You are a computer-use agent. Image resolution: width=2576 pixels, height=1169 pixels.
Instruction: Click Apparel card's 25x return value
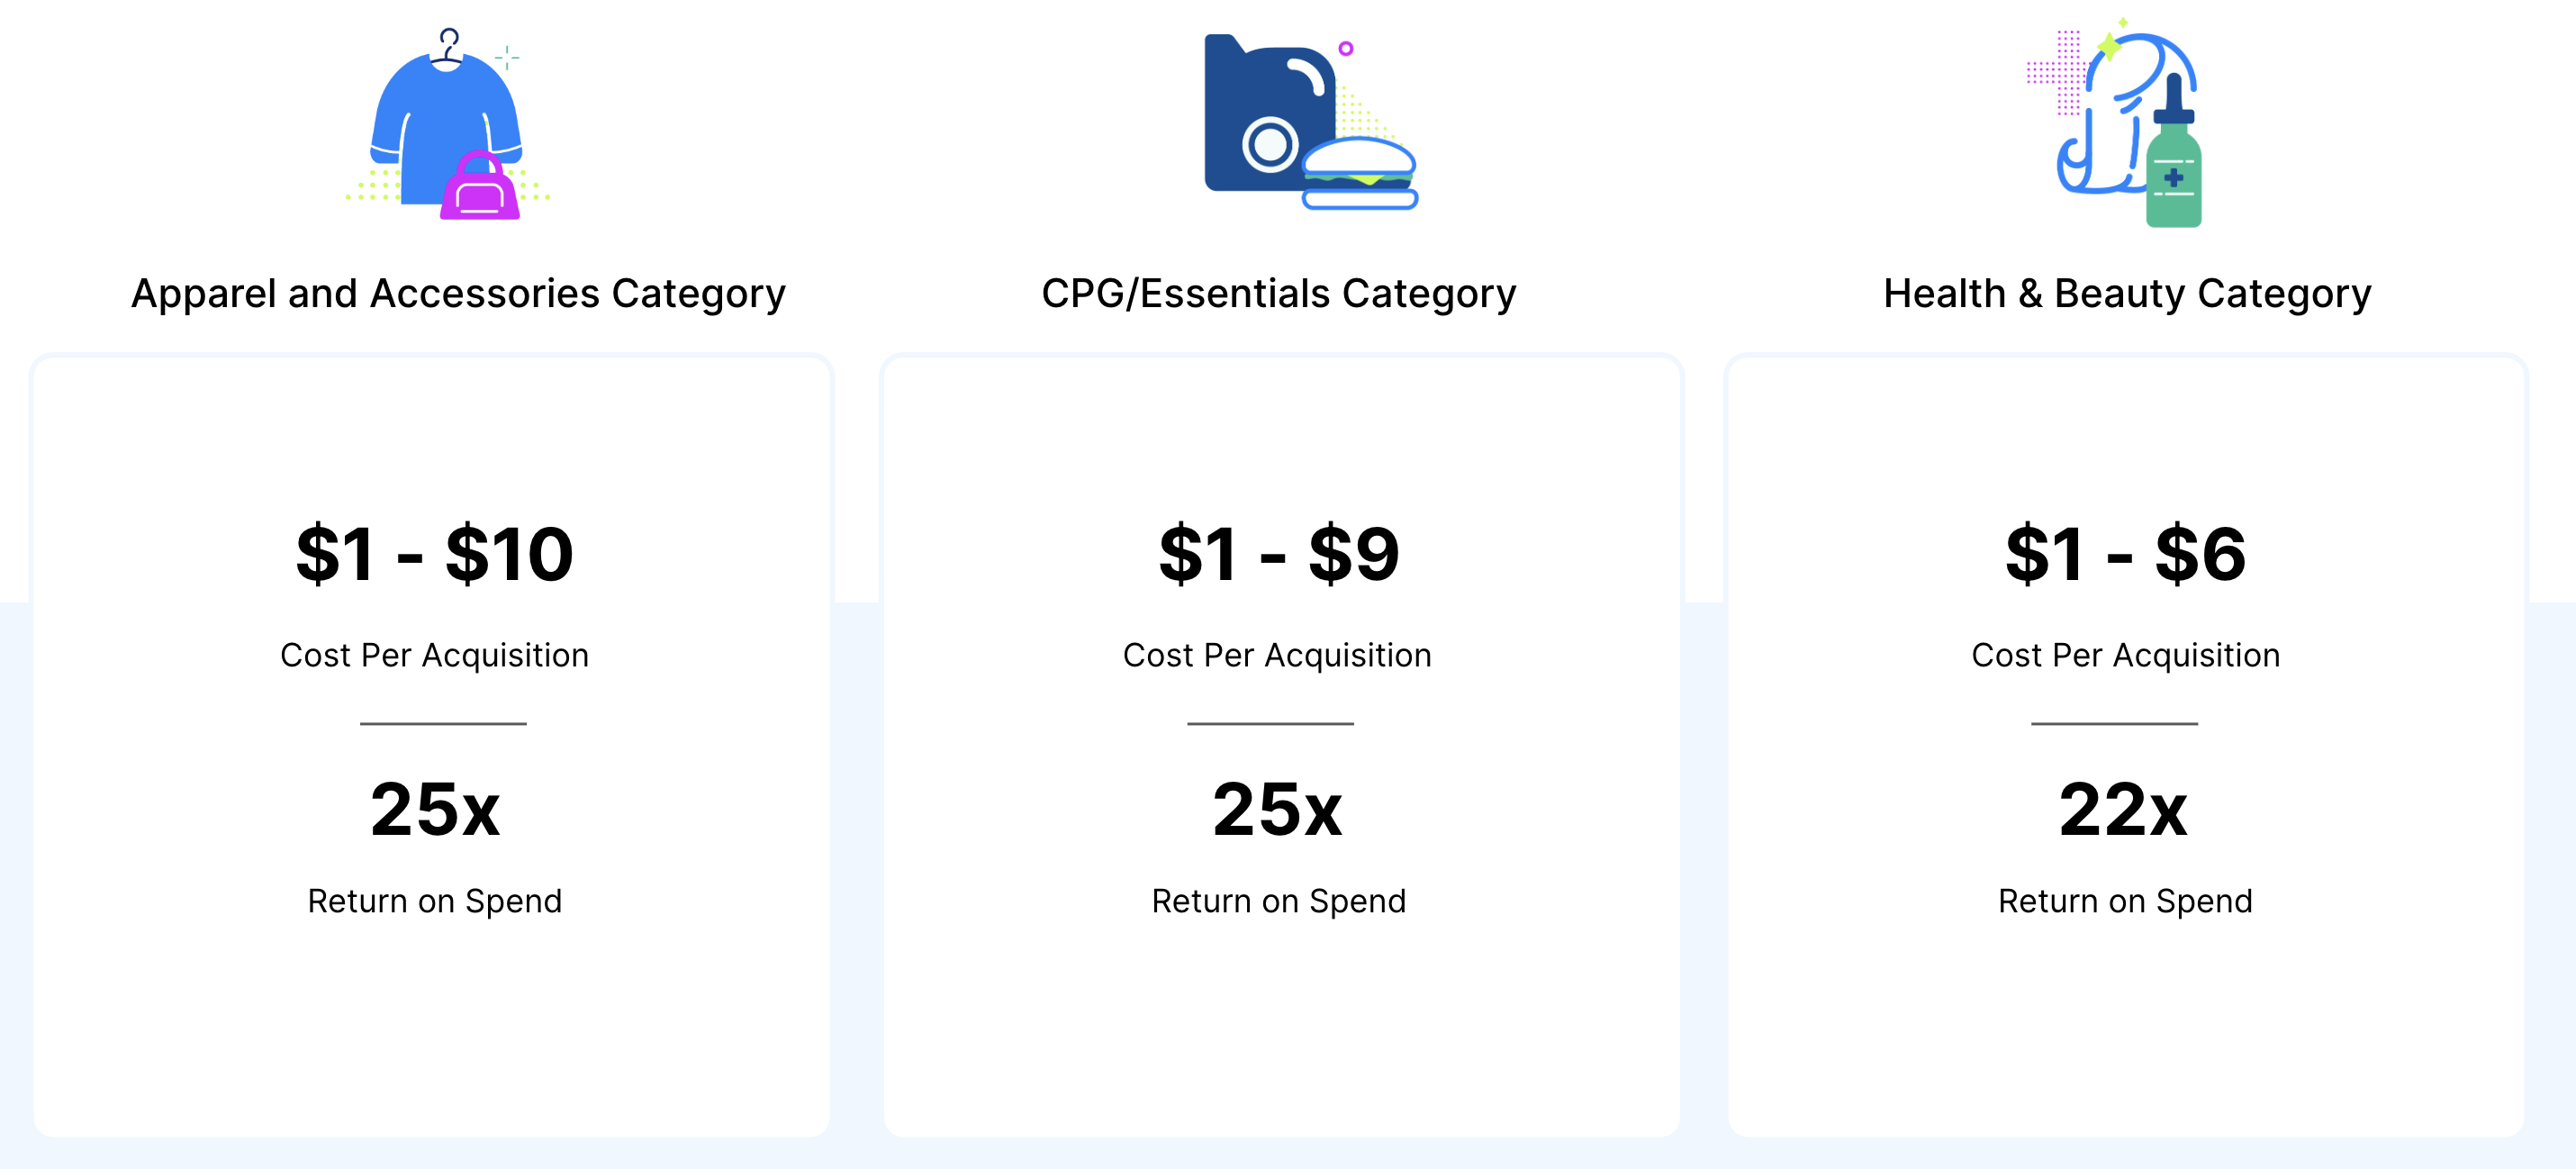pyautogui.click(x=434, y=809)
